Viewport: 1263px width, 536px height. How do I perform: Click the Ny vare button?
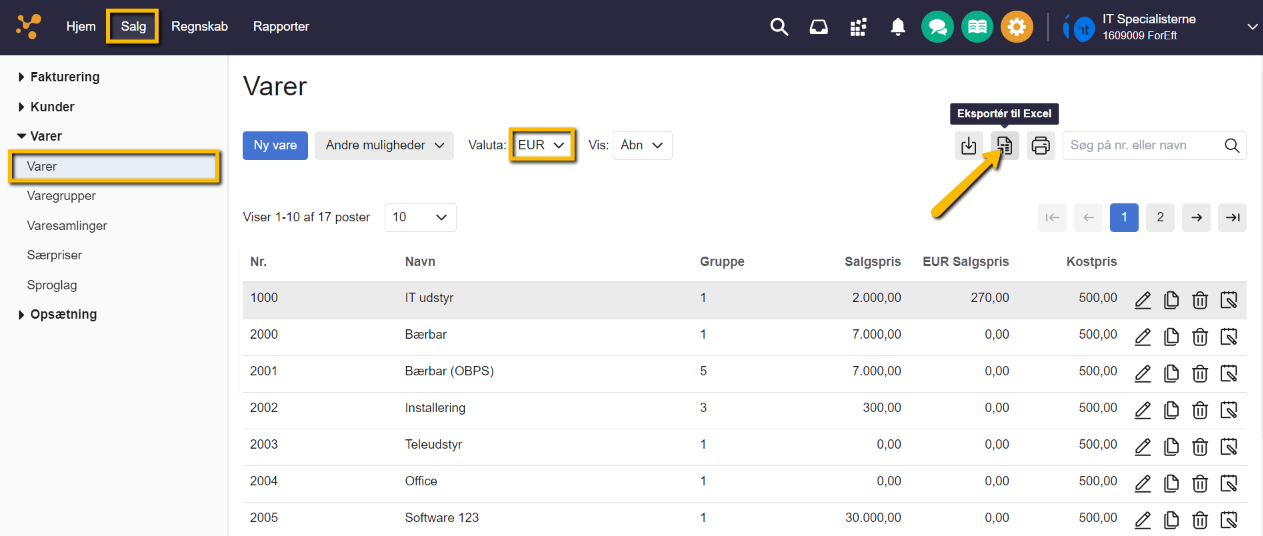pyautogui.click(x=275, y=145)
